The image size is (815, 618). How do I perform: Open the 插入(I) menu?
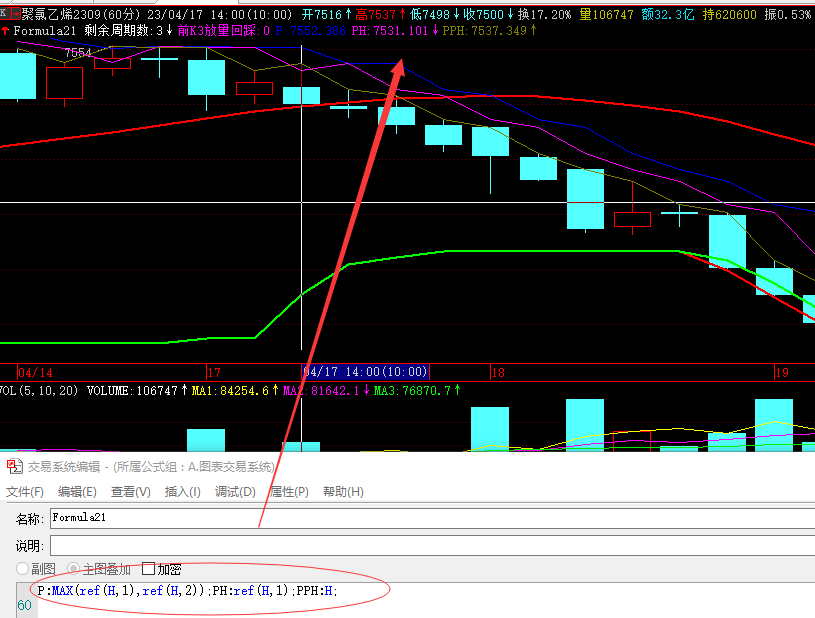click(x=182, y=492)
